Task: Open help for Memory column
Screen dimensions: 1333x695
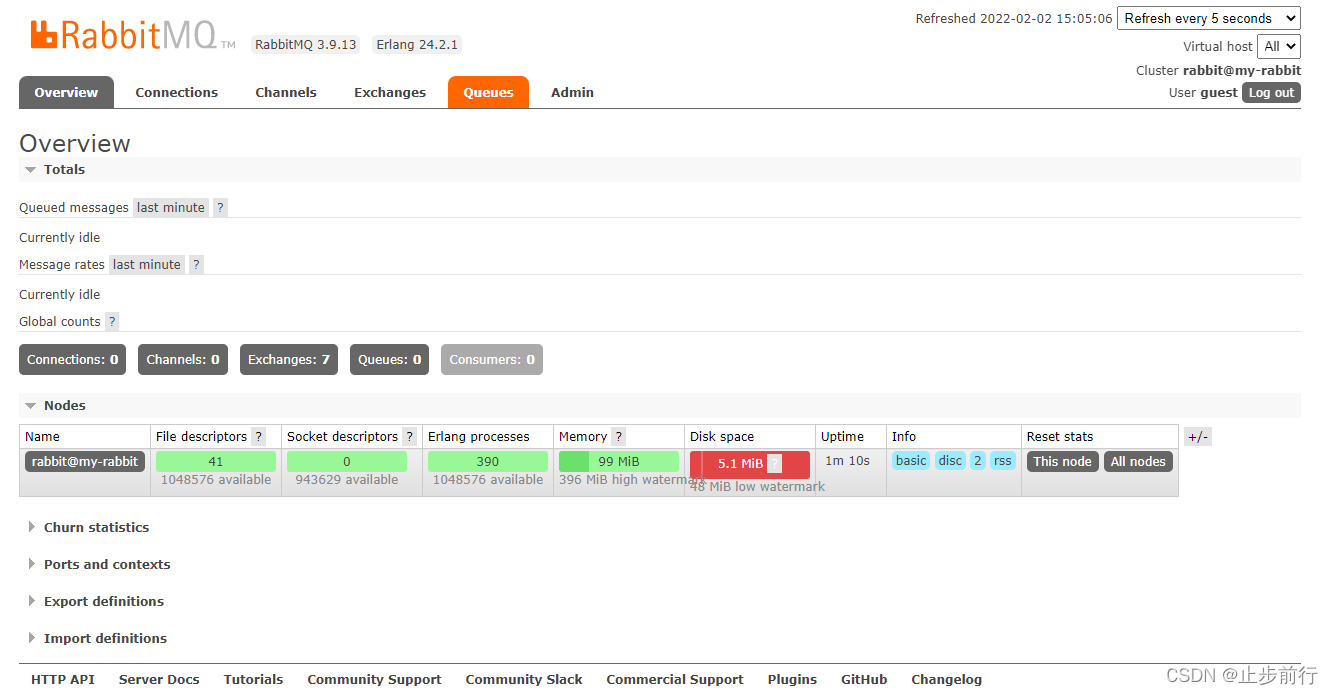Action: point(619,436)
